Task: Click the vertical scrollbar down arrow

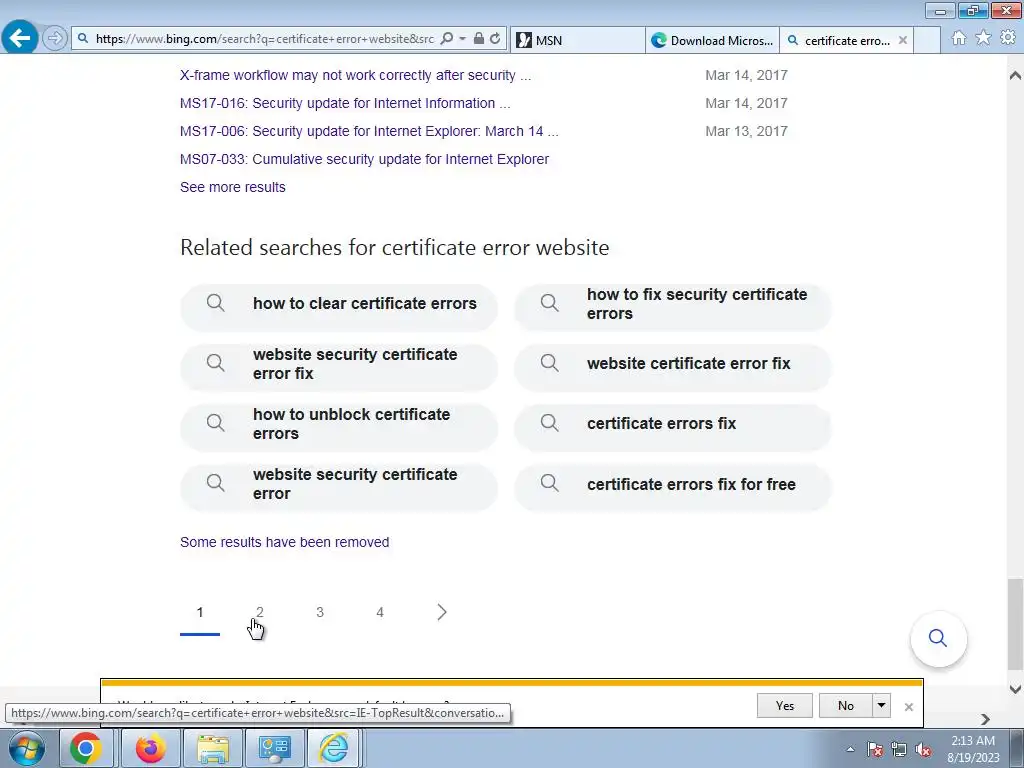Action: coord(1015,688)
